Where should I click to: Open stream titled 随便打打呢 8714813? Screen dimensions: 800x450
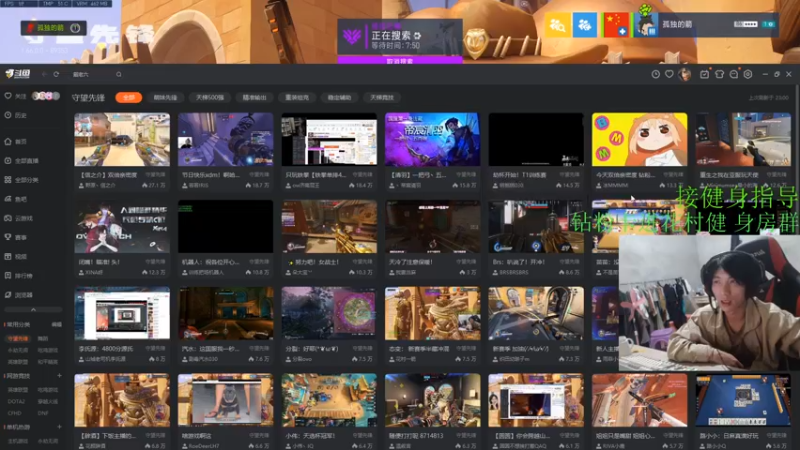pos(433,400)
